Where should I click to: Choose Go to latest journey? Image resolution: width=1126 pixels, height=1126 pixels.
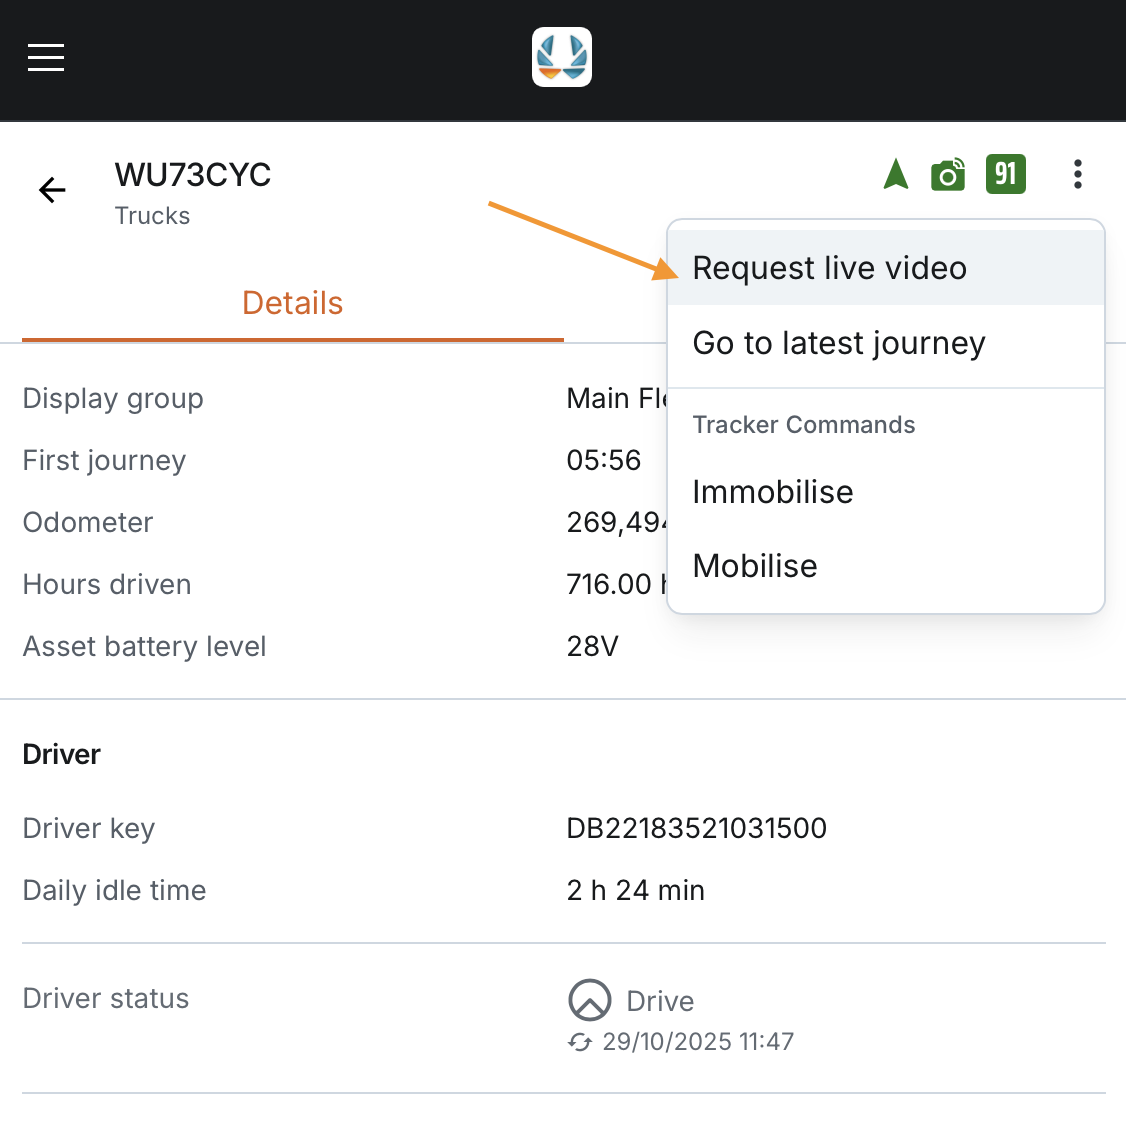coord(838,343)
